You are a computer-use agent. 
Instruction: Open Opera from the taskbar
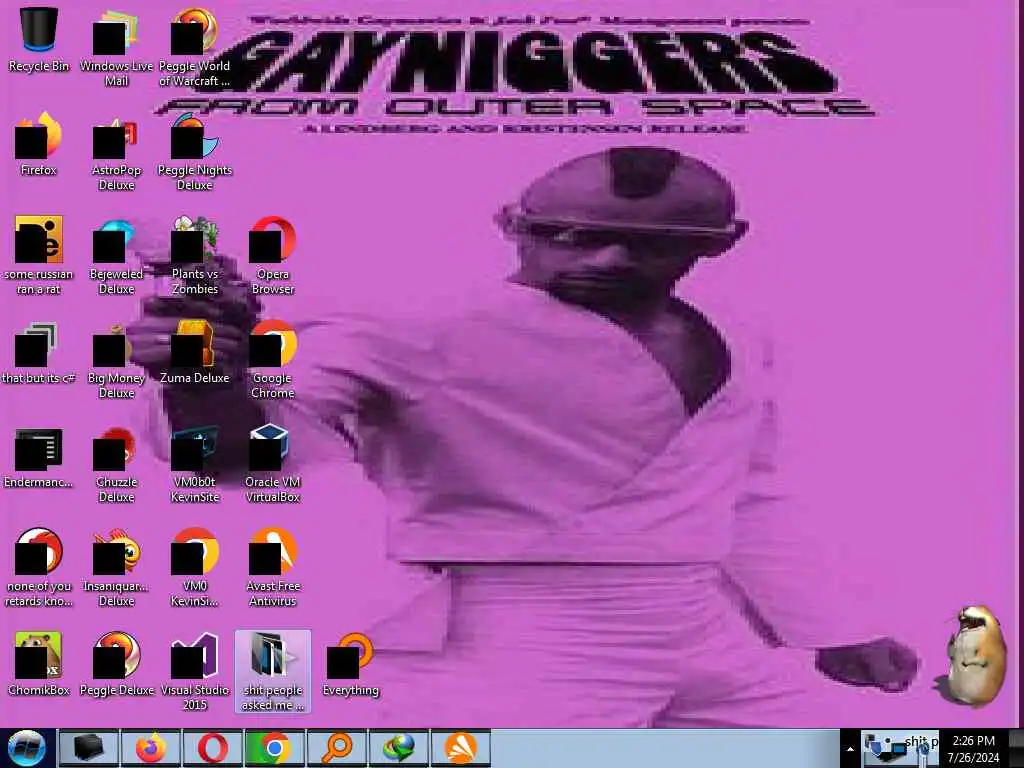tap(213, 748)
